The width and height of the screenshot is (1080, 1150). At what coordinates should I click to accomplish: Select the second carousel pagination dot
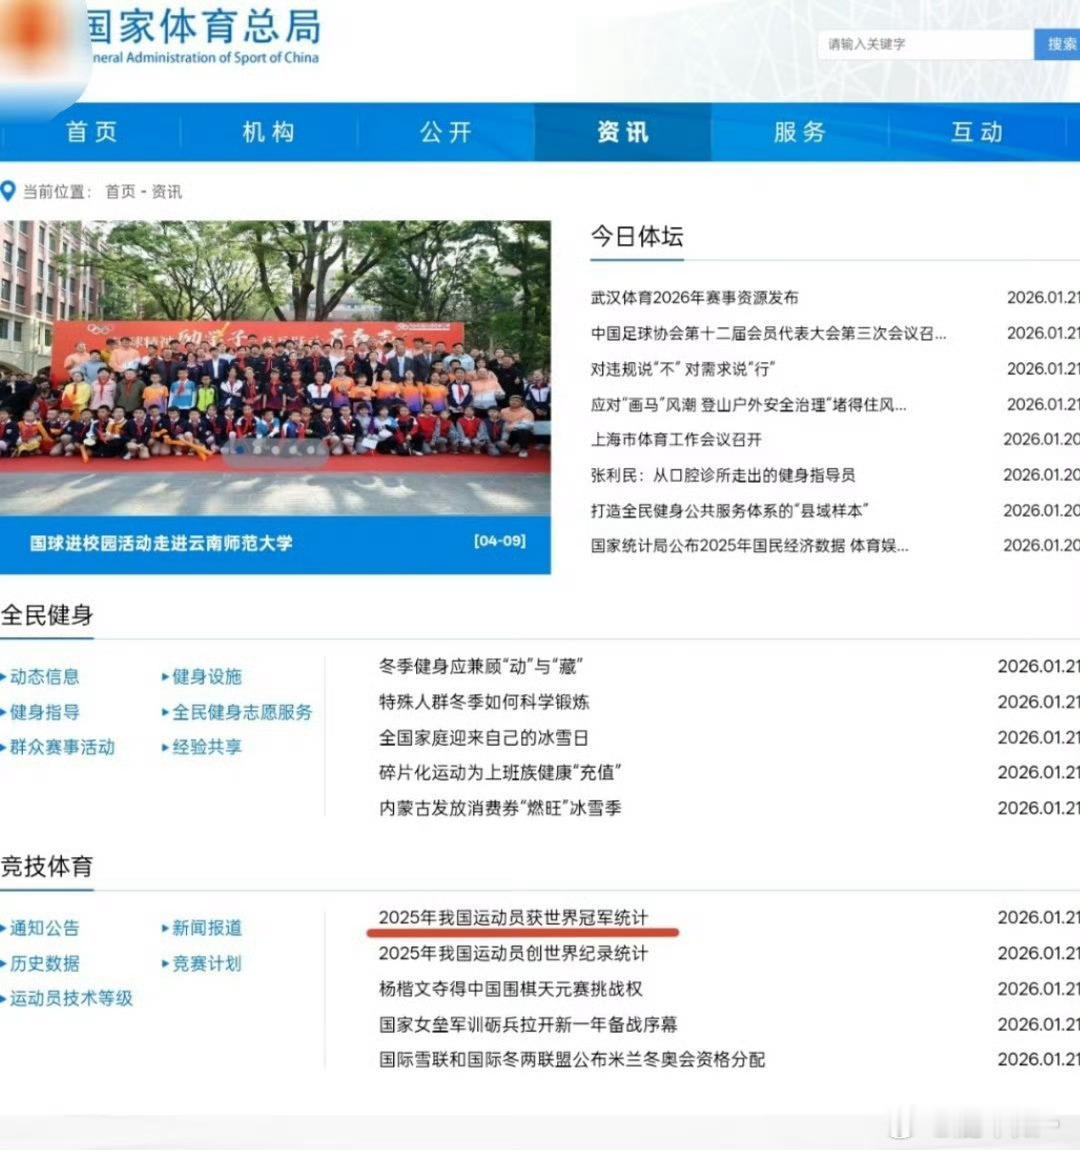[258, 448]
